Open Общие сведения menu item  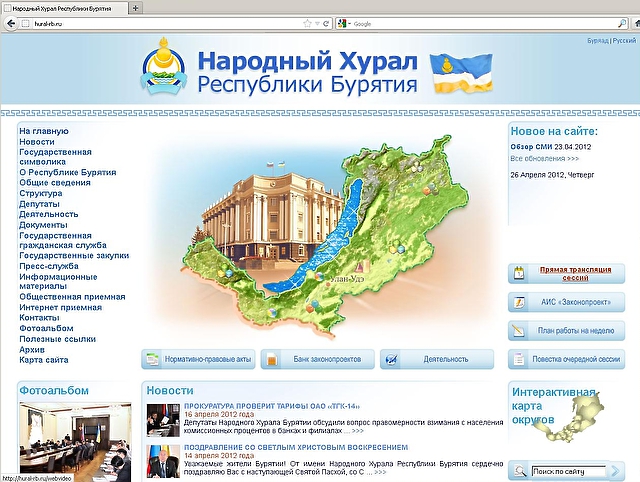55,182
